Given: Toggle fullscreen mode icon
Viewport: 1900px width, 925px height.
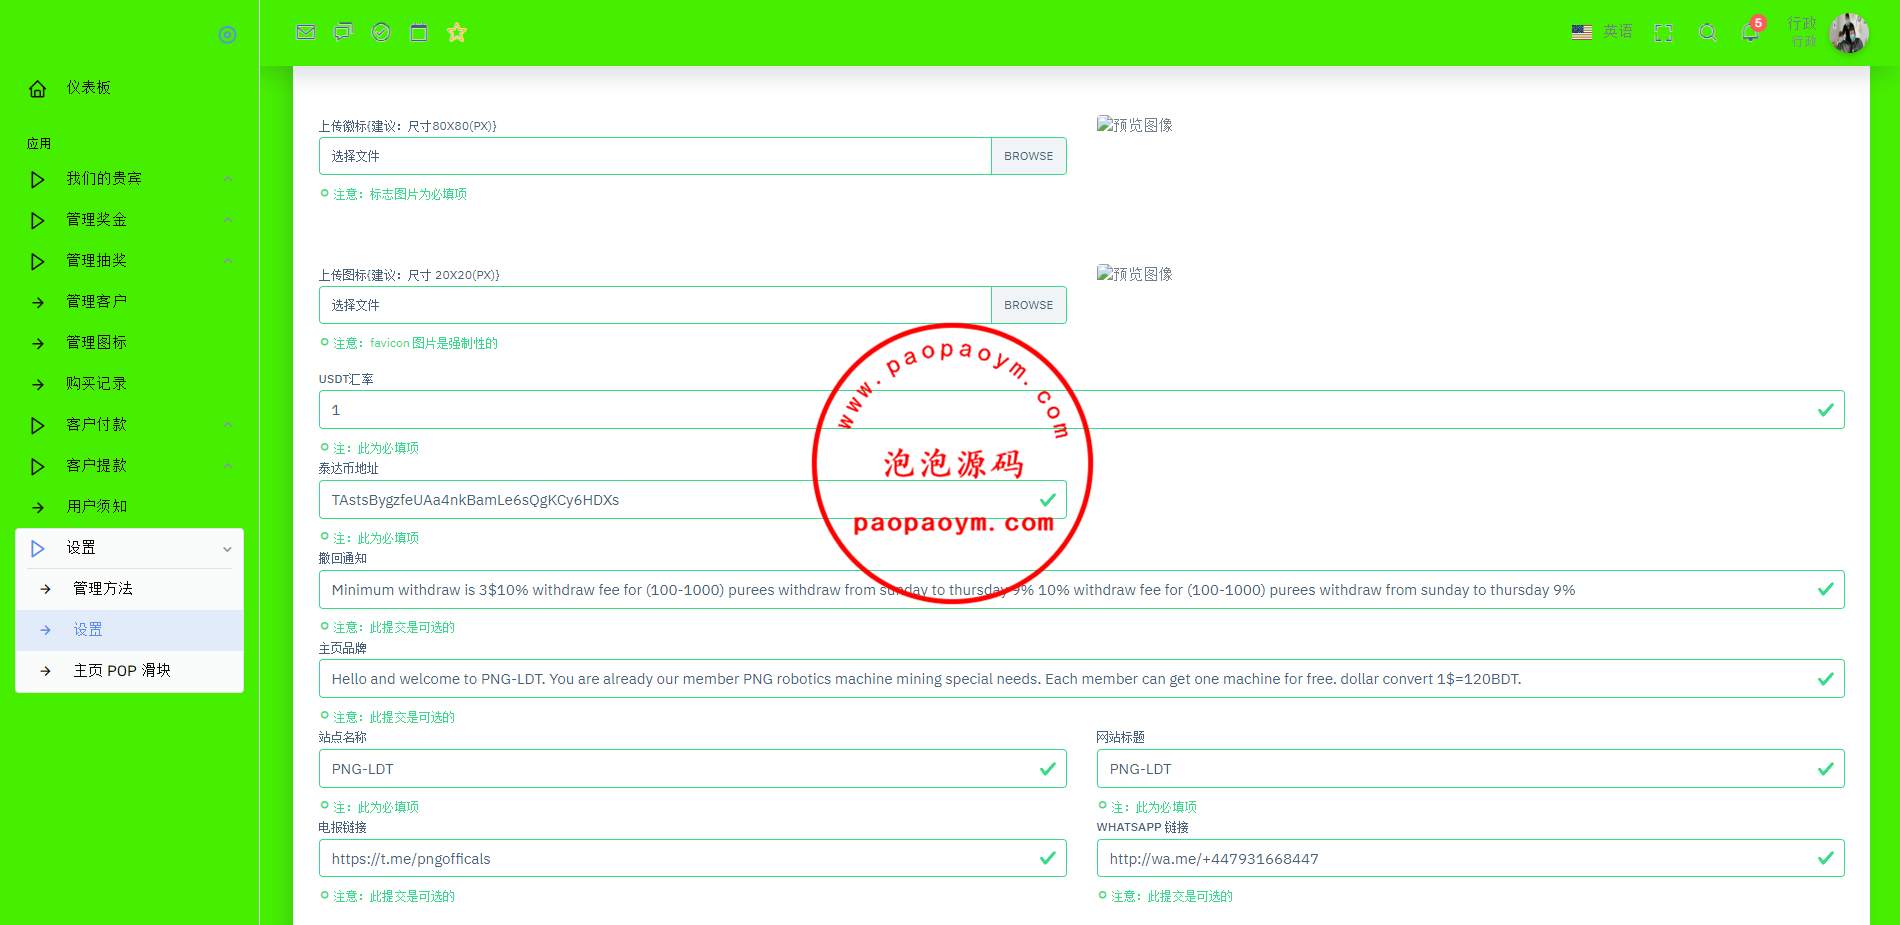Looking at the screenshot, I should [1663, 33].
